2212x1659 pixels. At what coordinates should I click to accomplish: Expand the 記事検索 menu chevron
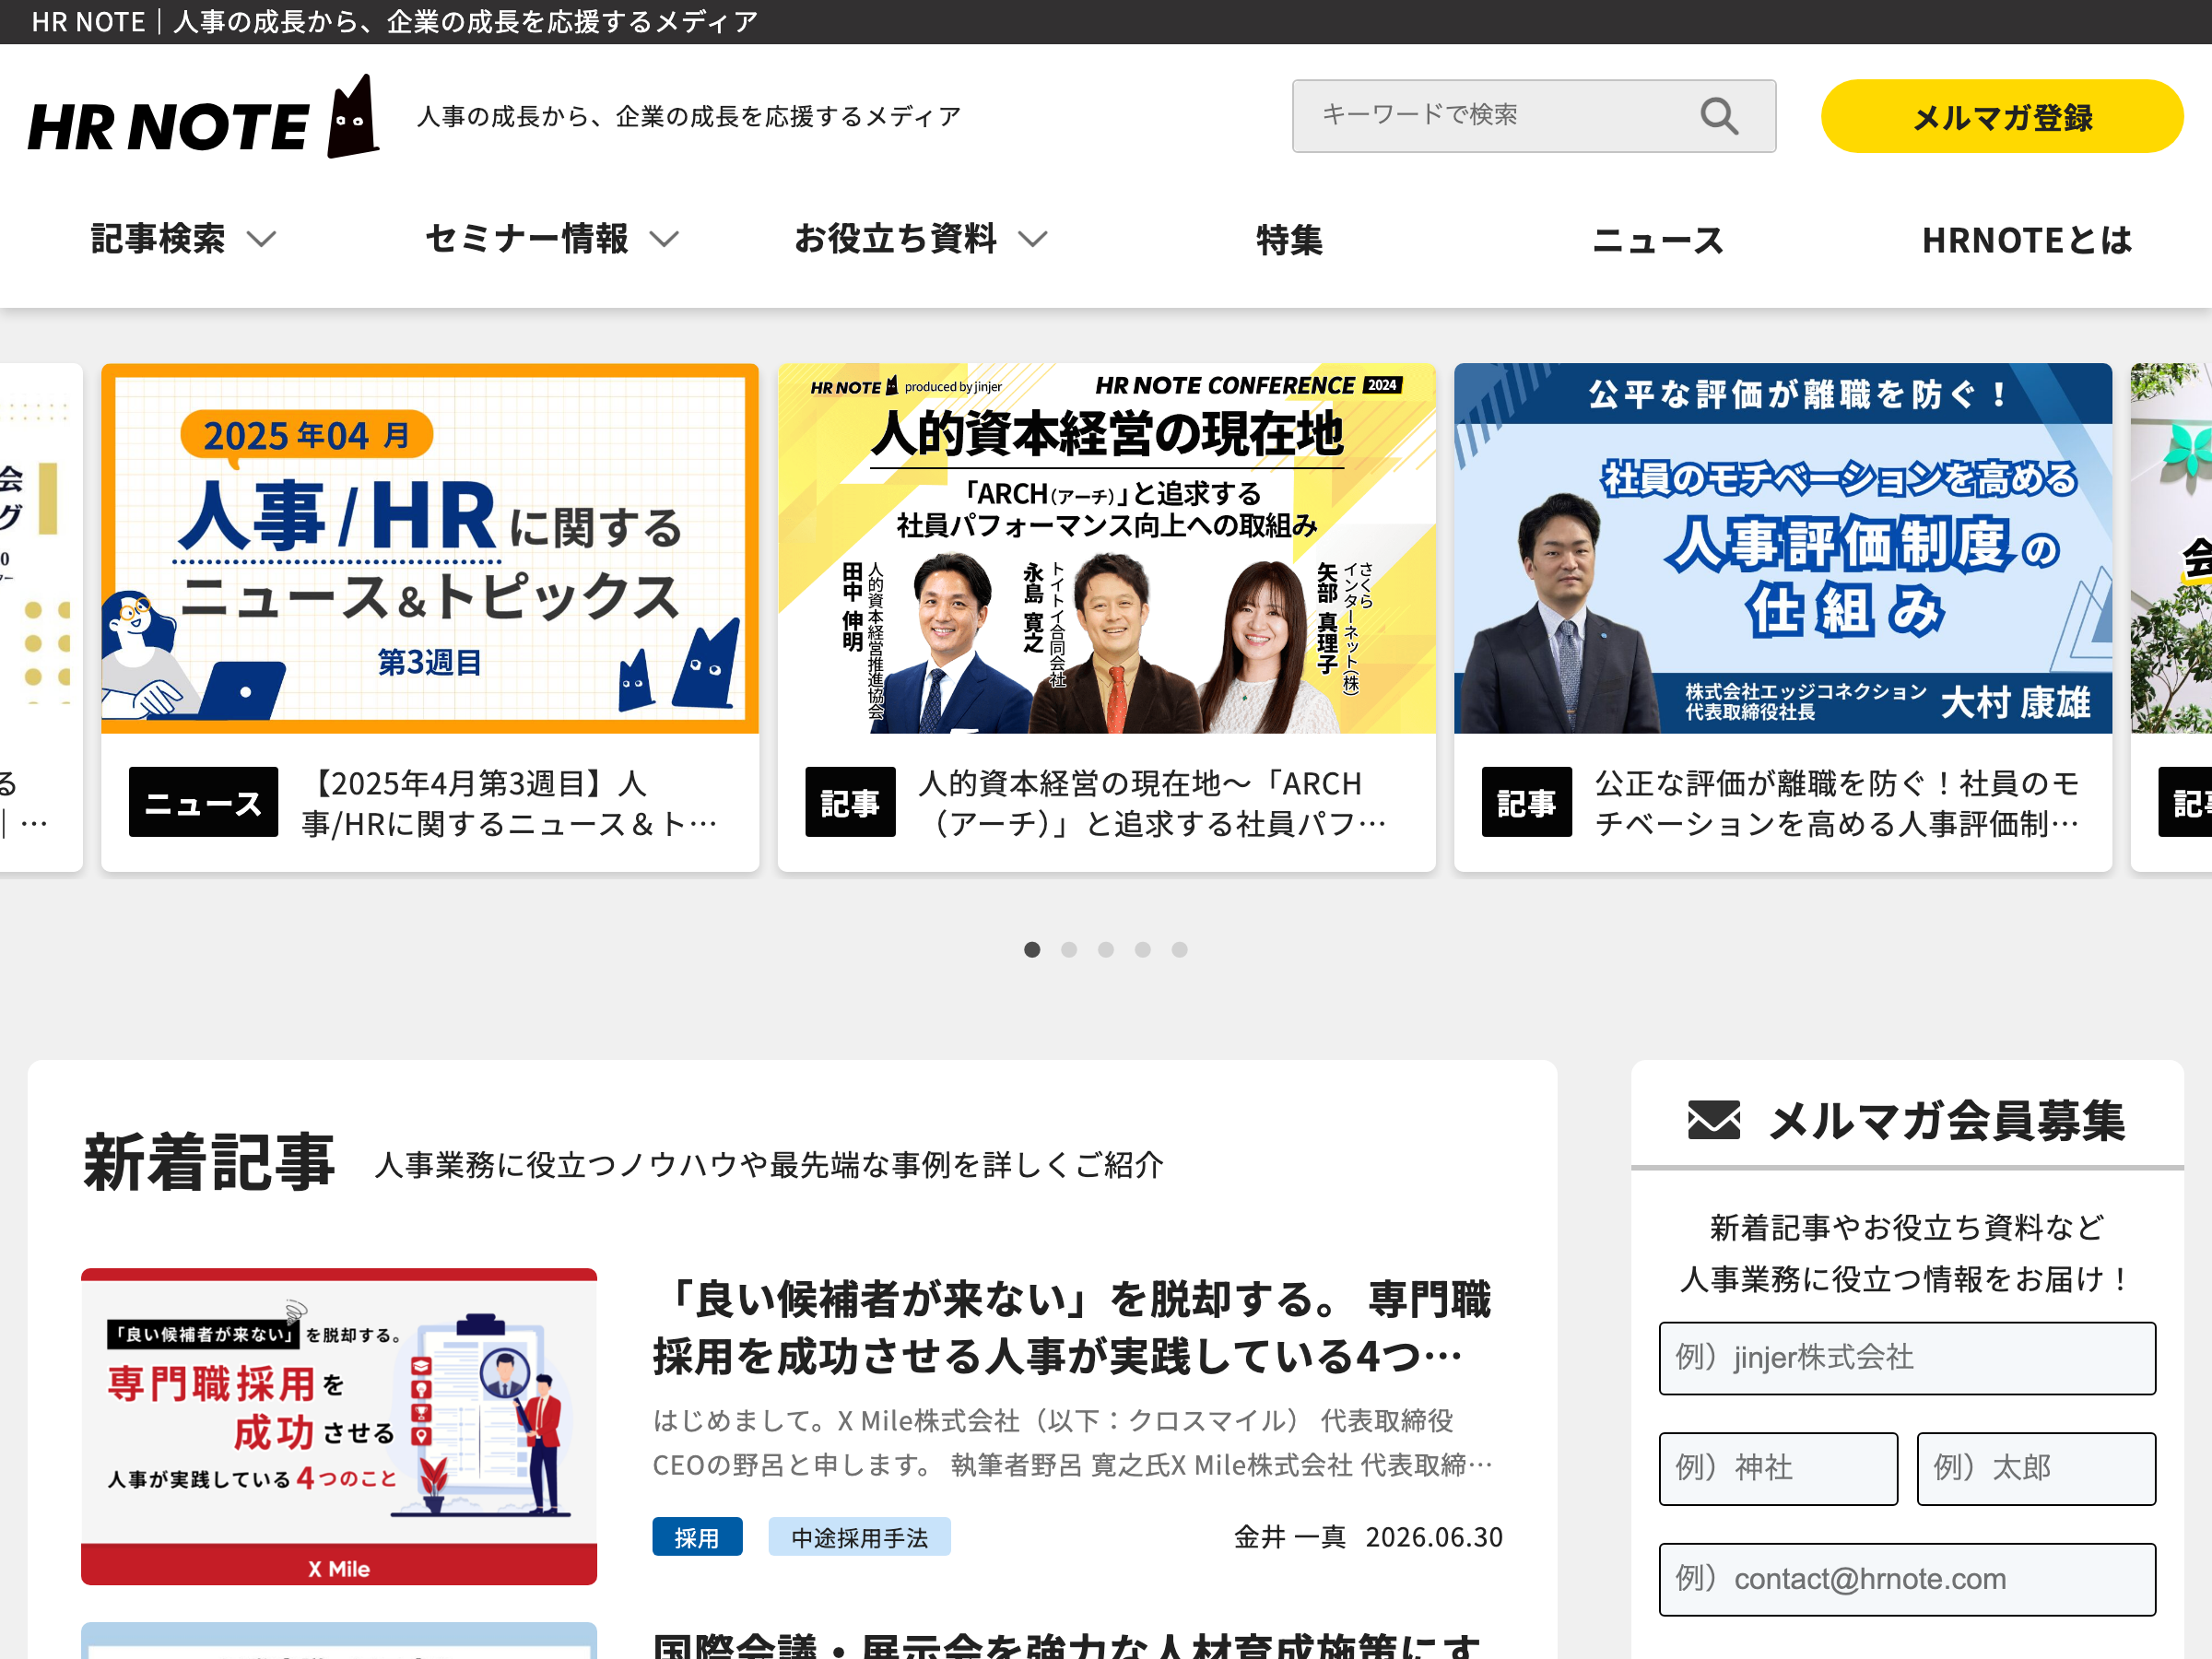pyautogui.click(x=262, y=240)
